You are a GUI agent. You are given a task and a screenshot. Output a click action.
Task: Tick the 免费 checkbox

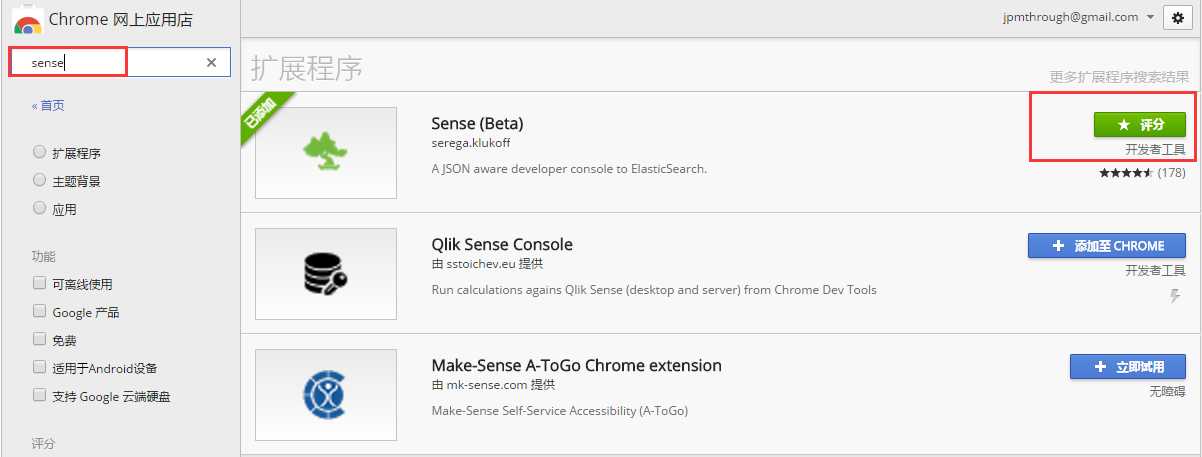point(40,340)
